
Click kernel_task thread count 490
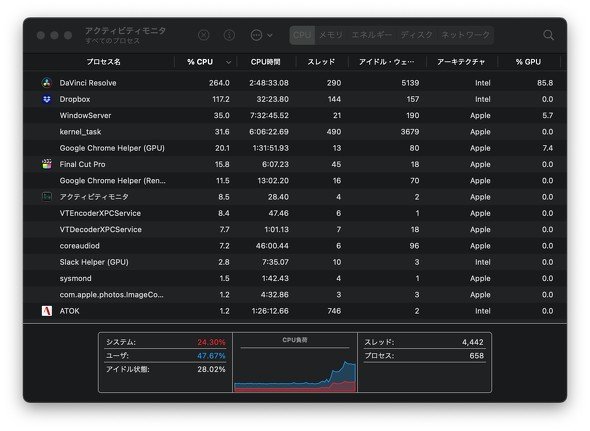click(334, 132)
